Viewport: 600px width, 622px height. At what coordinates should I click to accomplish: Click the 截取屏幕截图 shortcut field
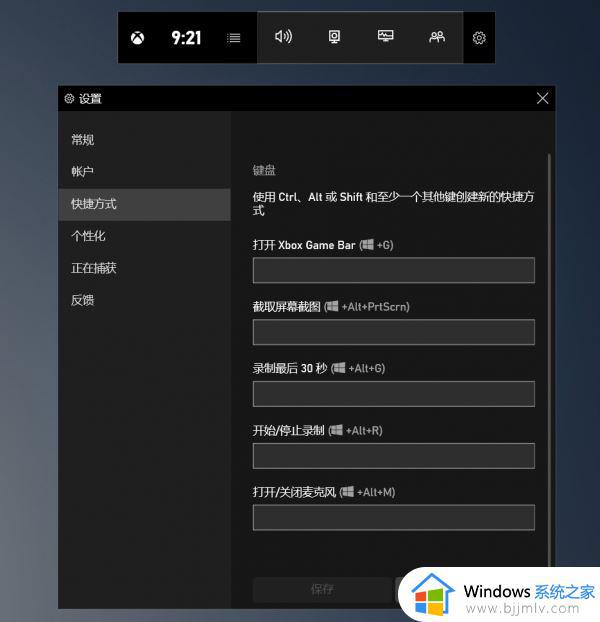click(x=394, y=332)
